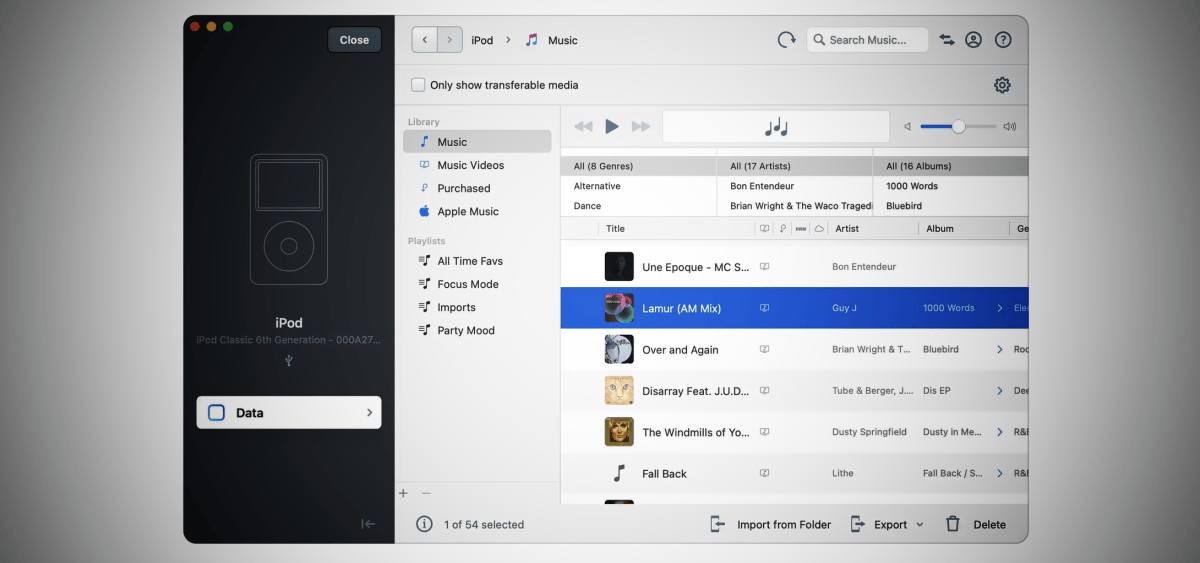Add a playlist with the plus icon
The width and height of the screenshot is (1200, 563).
(x=404, y=493)
